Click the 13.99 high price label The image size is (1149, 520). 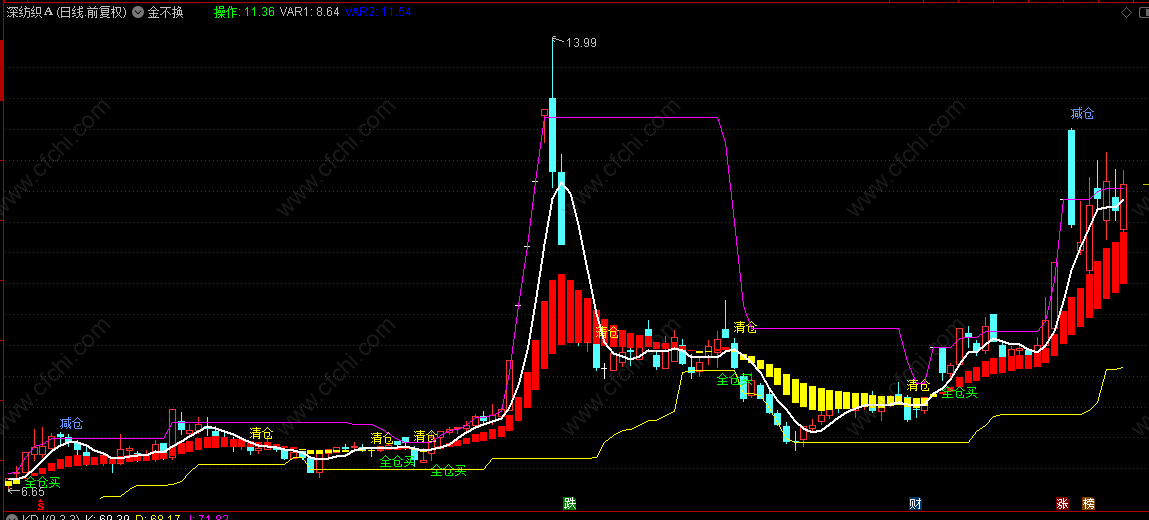coord(581,43)
